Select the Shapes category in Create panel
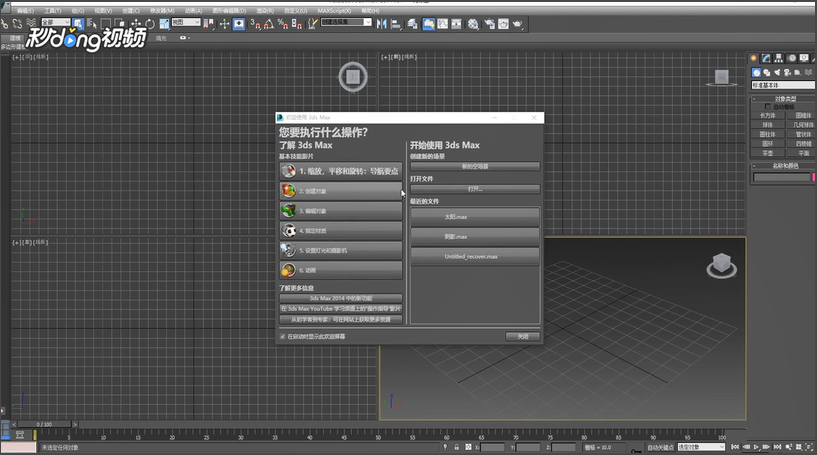Screen dimensions: 817x455 (x=766, y=72)
